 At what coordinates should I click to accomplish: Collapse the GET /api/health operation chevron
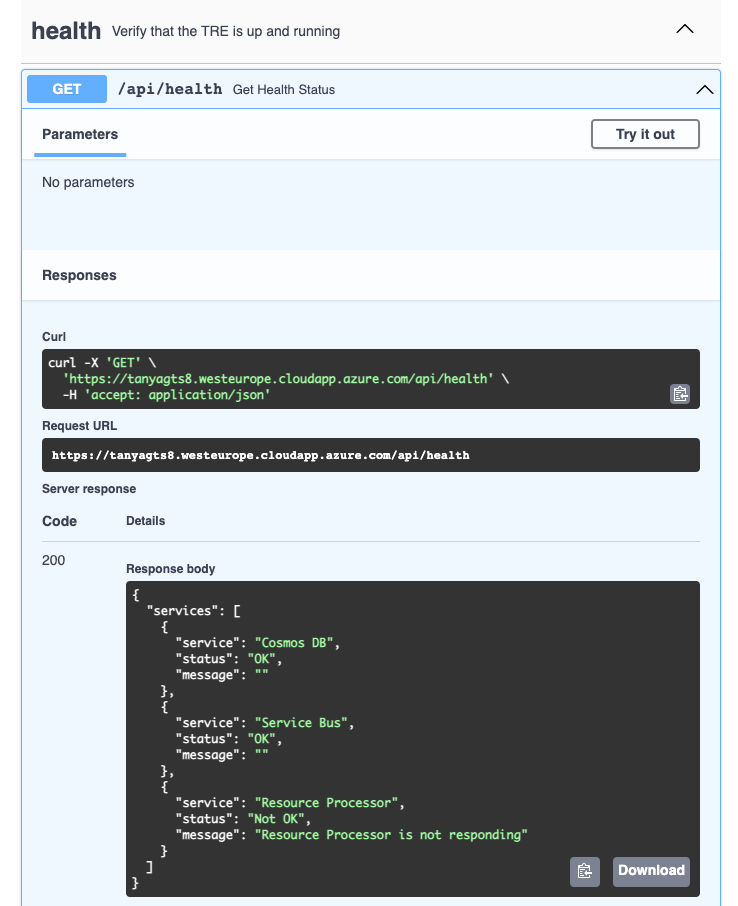pos(704,90)
